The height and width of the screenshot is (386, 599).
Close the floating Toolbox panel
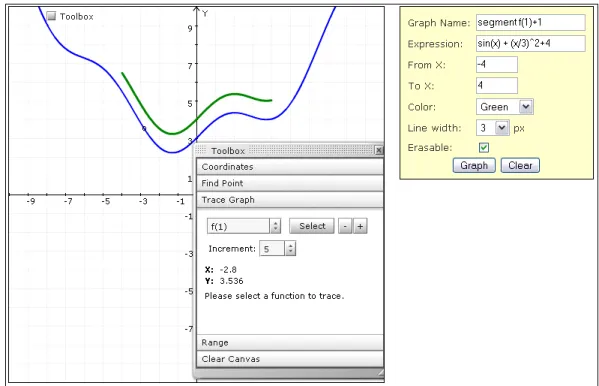[379, 150]
